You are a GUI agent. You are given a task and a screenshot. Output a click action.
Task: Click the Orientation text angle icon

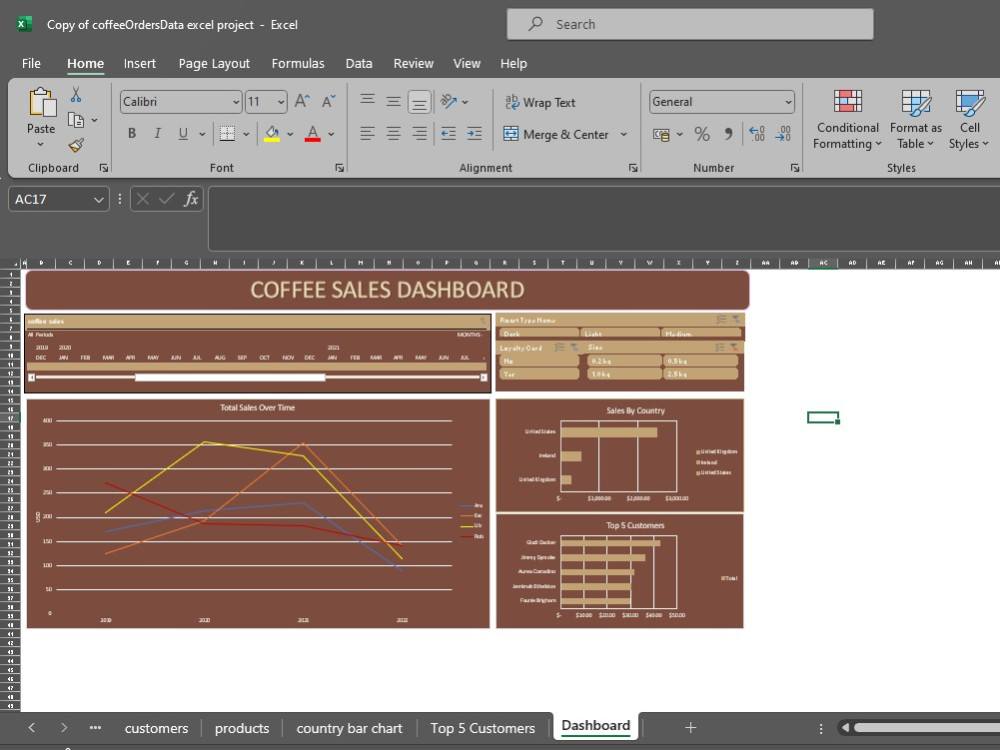click(449, 101)
